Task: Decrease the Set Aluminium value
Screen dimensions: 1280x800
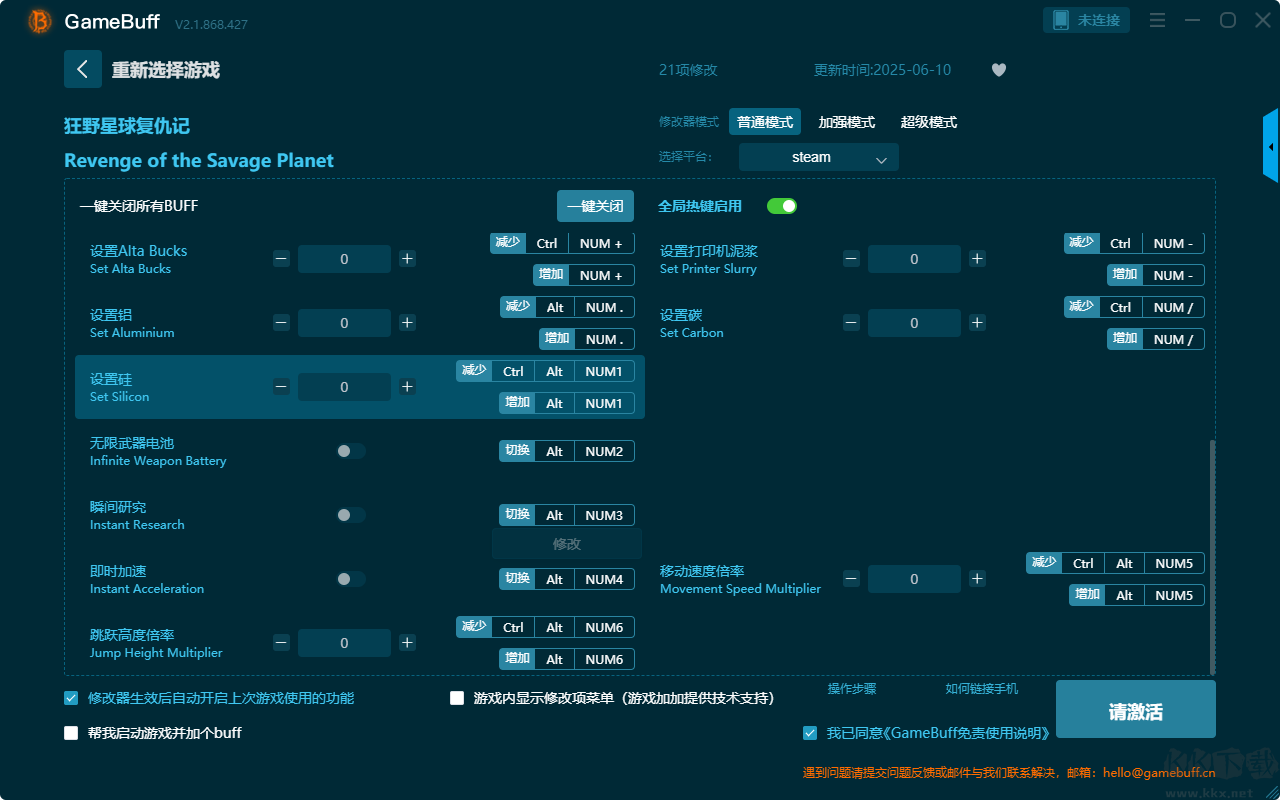Action: point(281,323)
